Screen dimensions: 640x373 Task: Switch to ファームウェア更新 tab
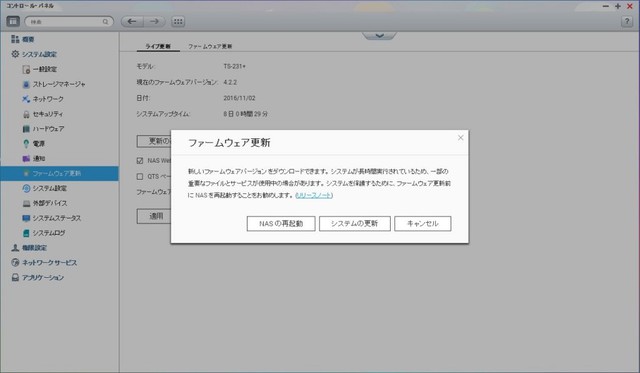click(x=210, y=46)
